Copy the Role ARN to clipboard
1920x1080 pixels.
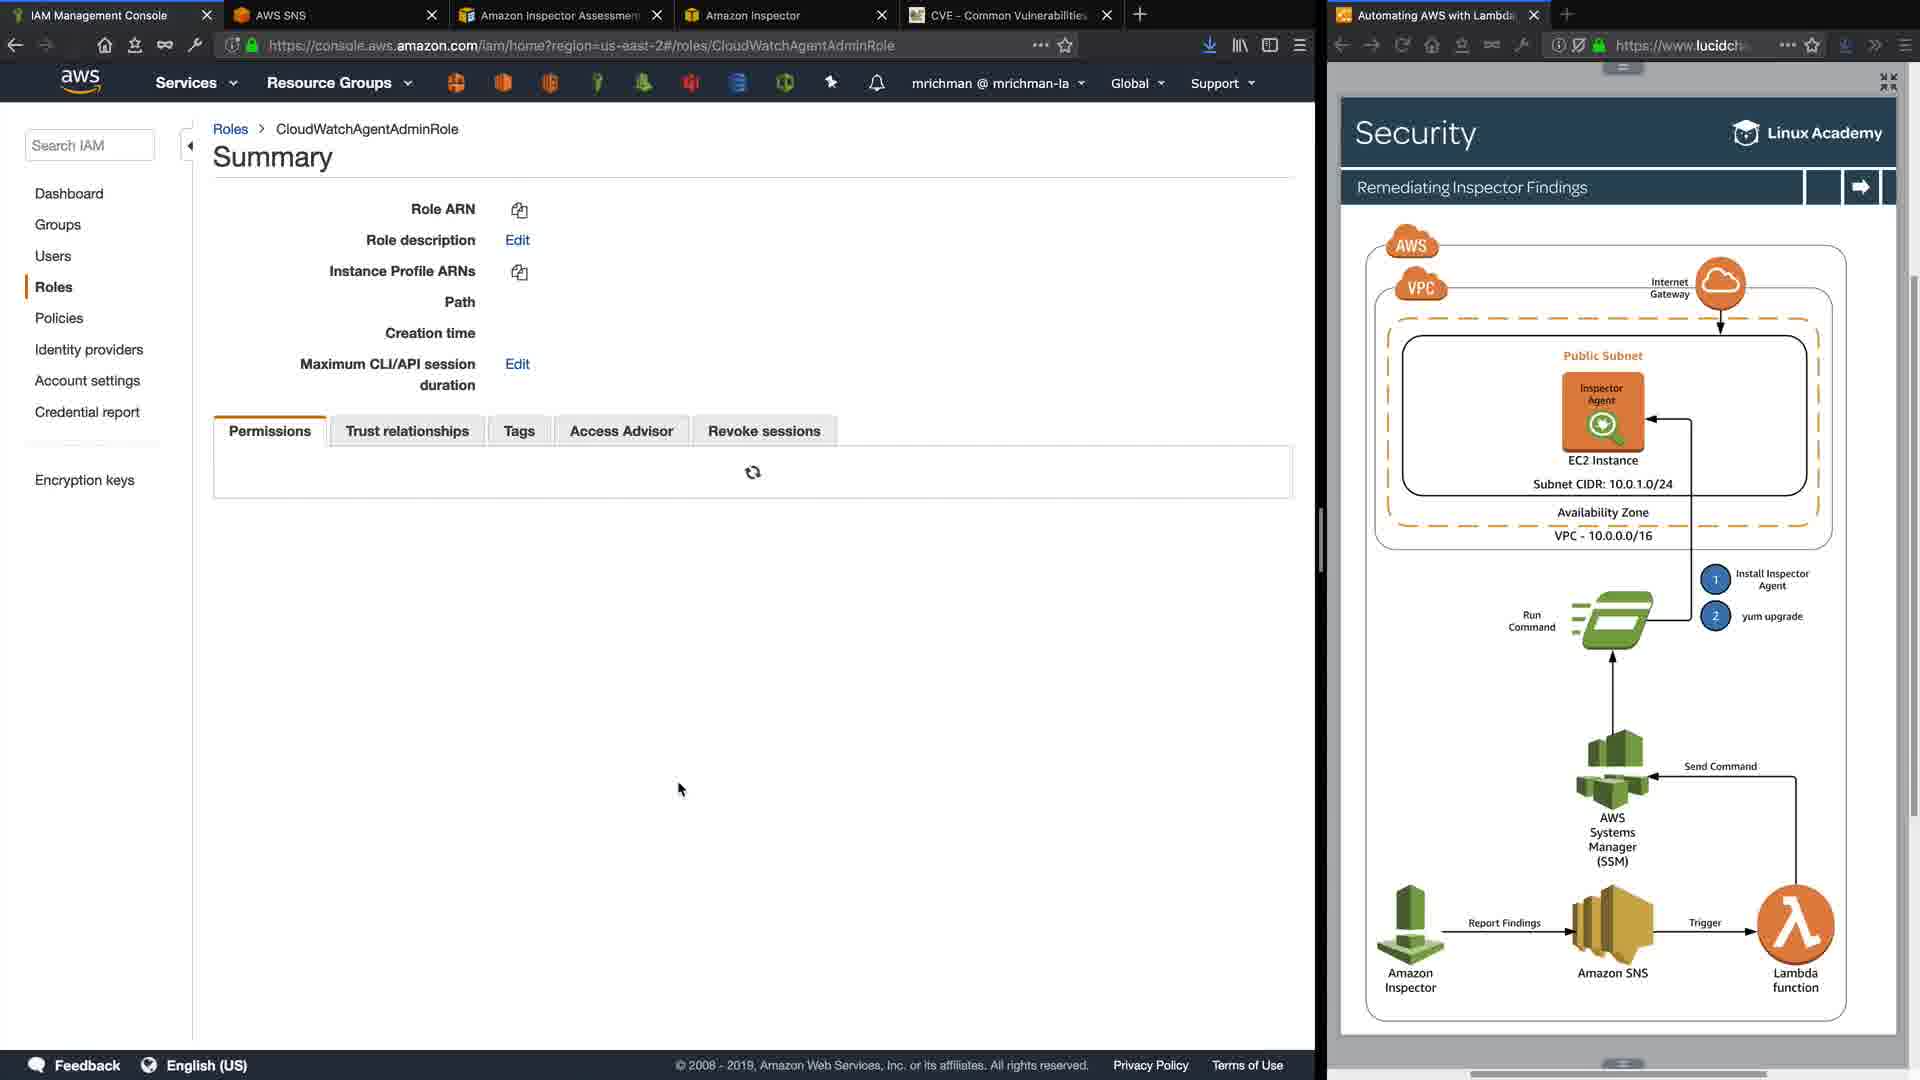pyautogui.click(x=519, y=210)
